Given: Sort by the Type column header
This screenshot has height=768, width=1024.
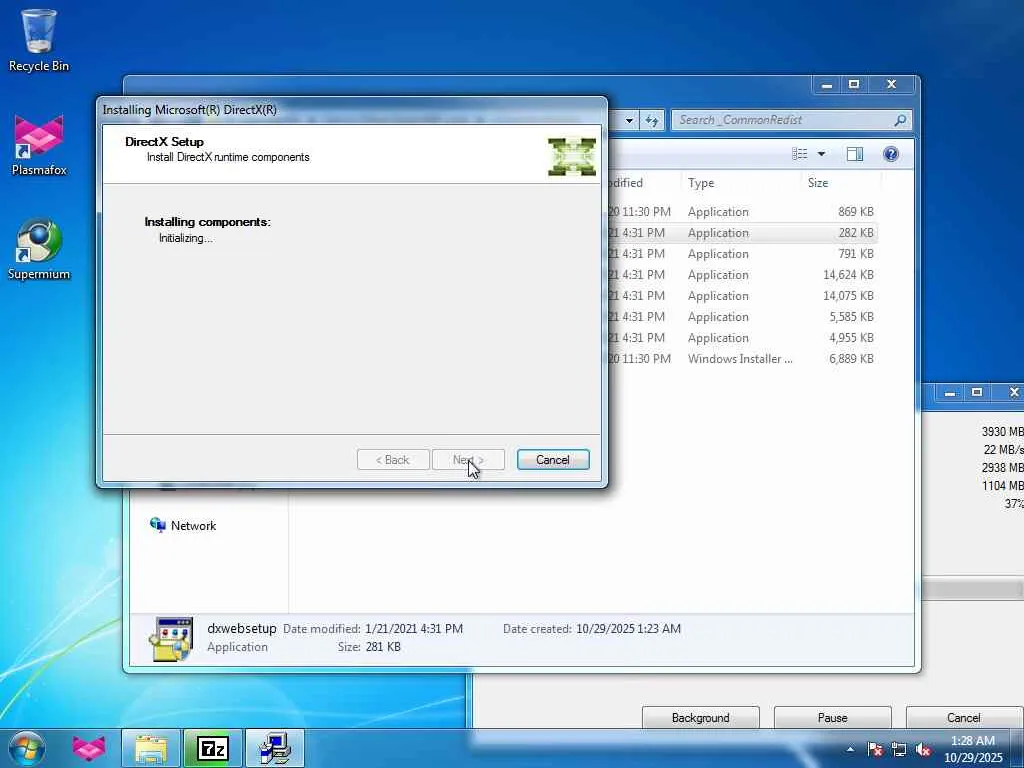Looking at the screenshot, I should coord(740,183).
